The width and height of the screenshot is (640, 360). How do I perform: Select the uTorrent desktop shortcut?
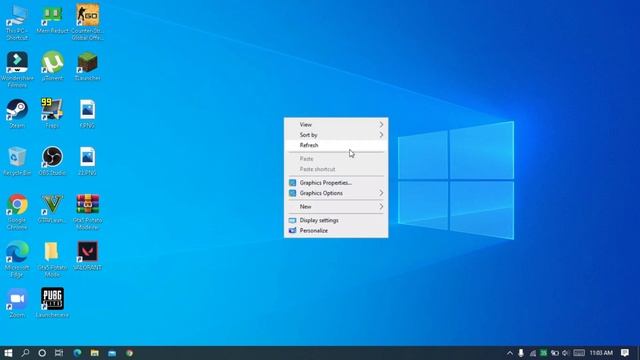(52, 67)
